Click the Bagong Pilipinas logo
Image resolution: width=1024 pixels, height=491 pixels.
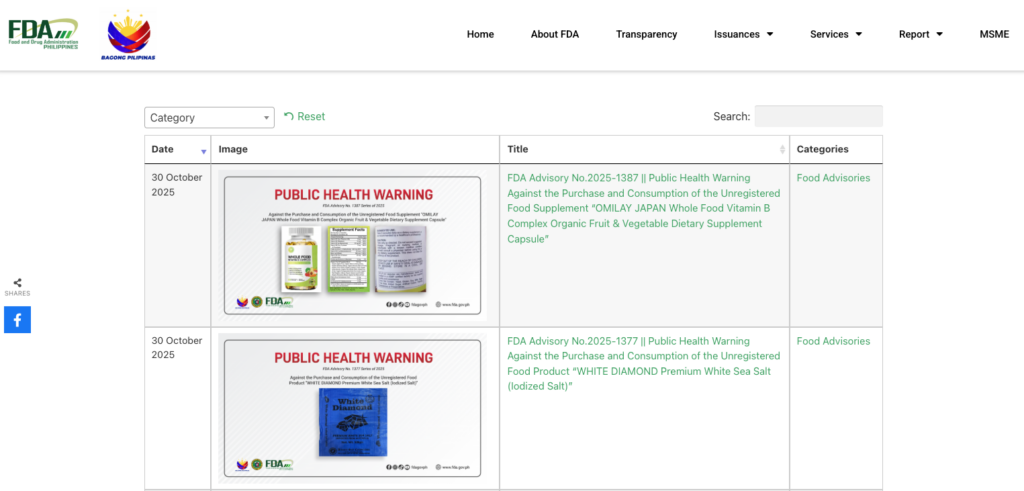(x=129, y=35)
